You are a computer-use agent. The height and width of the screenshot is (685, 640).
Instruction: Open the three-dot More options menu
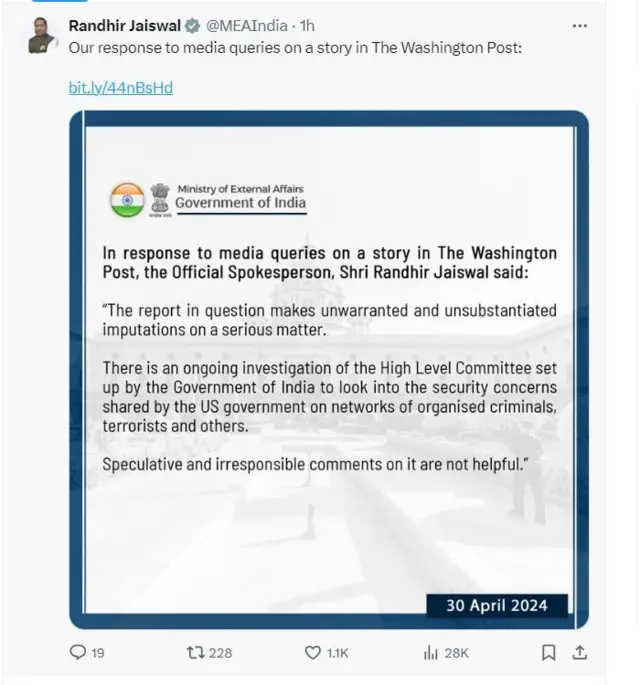click(x=579, y=26)
